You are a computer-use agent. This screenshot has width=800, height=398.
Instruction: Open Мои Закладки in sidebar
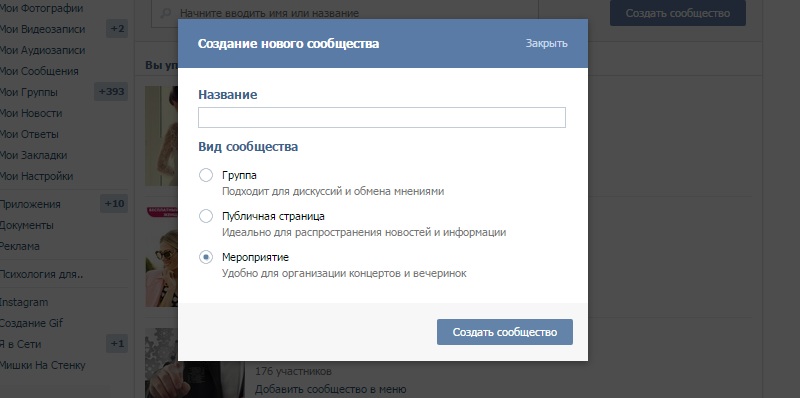(34, 155)
